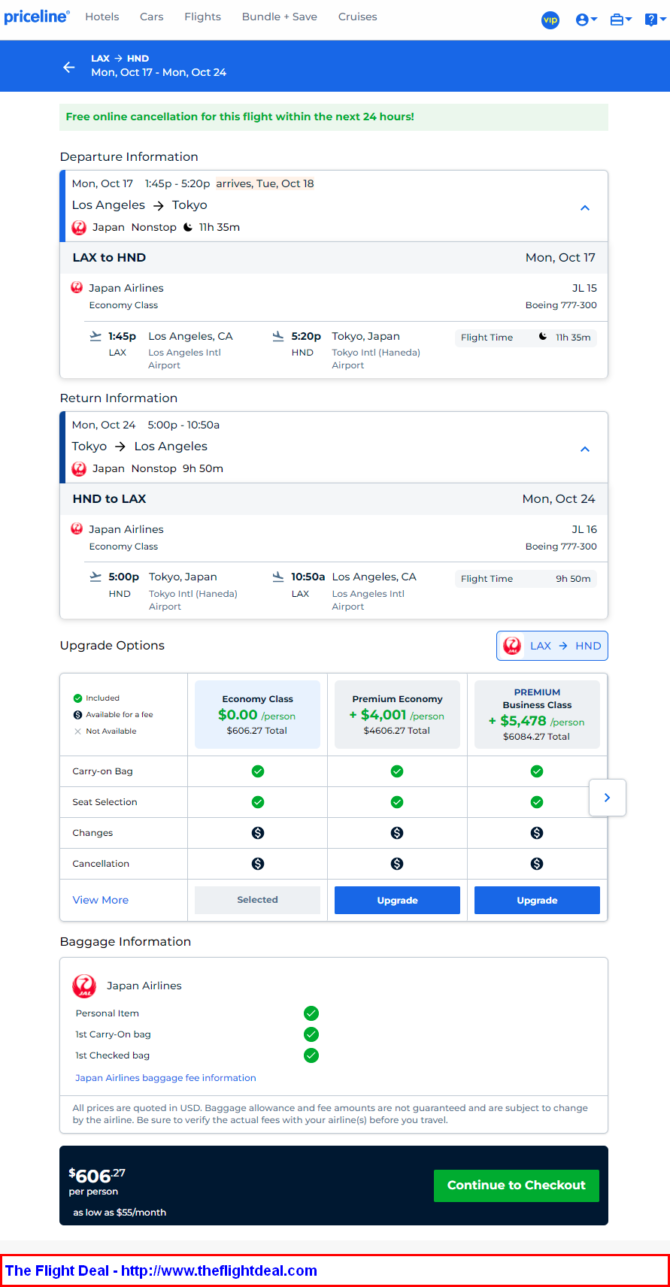The image size is (670, 1287).
Task: Click Economy Seat Selection checkmark
Action: tap(257, 802)
